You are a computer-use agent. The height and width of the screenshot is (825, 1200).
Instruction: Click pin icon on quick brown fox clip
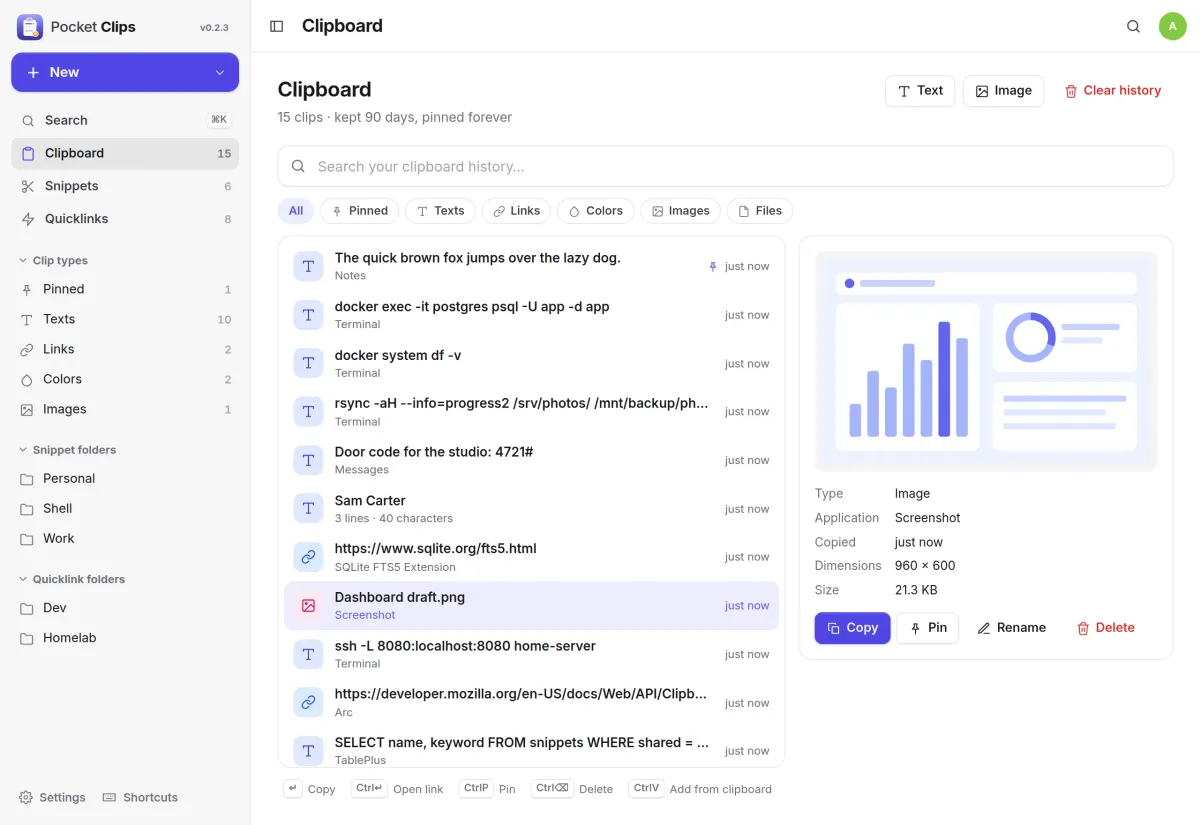pyautogui.click(x=713, y=266)
